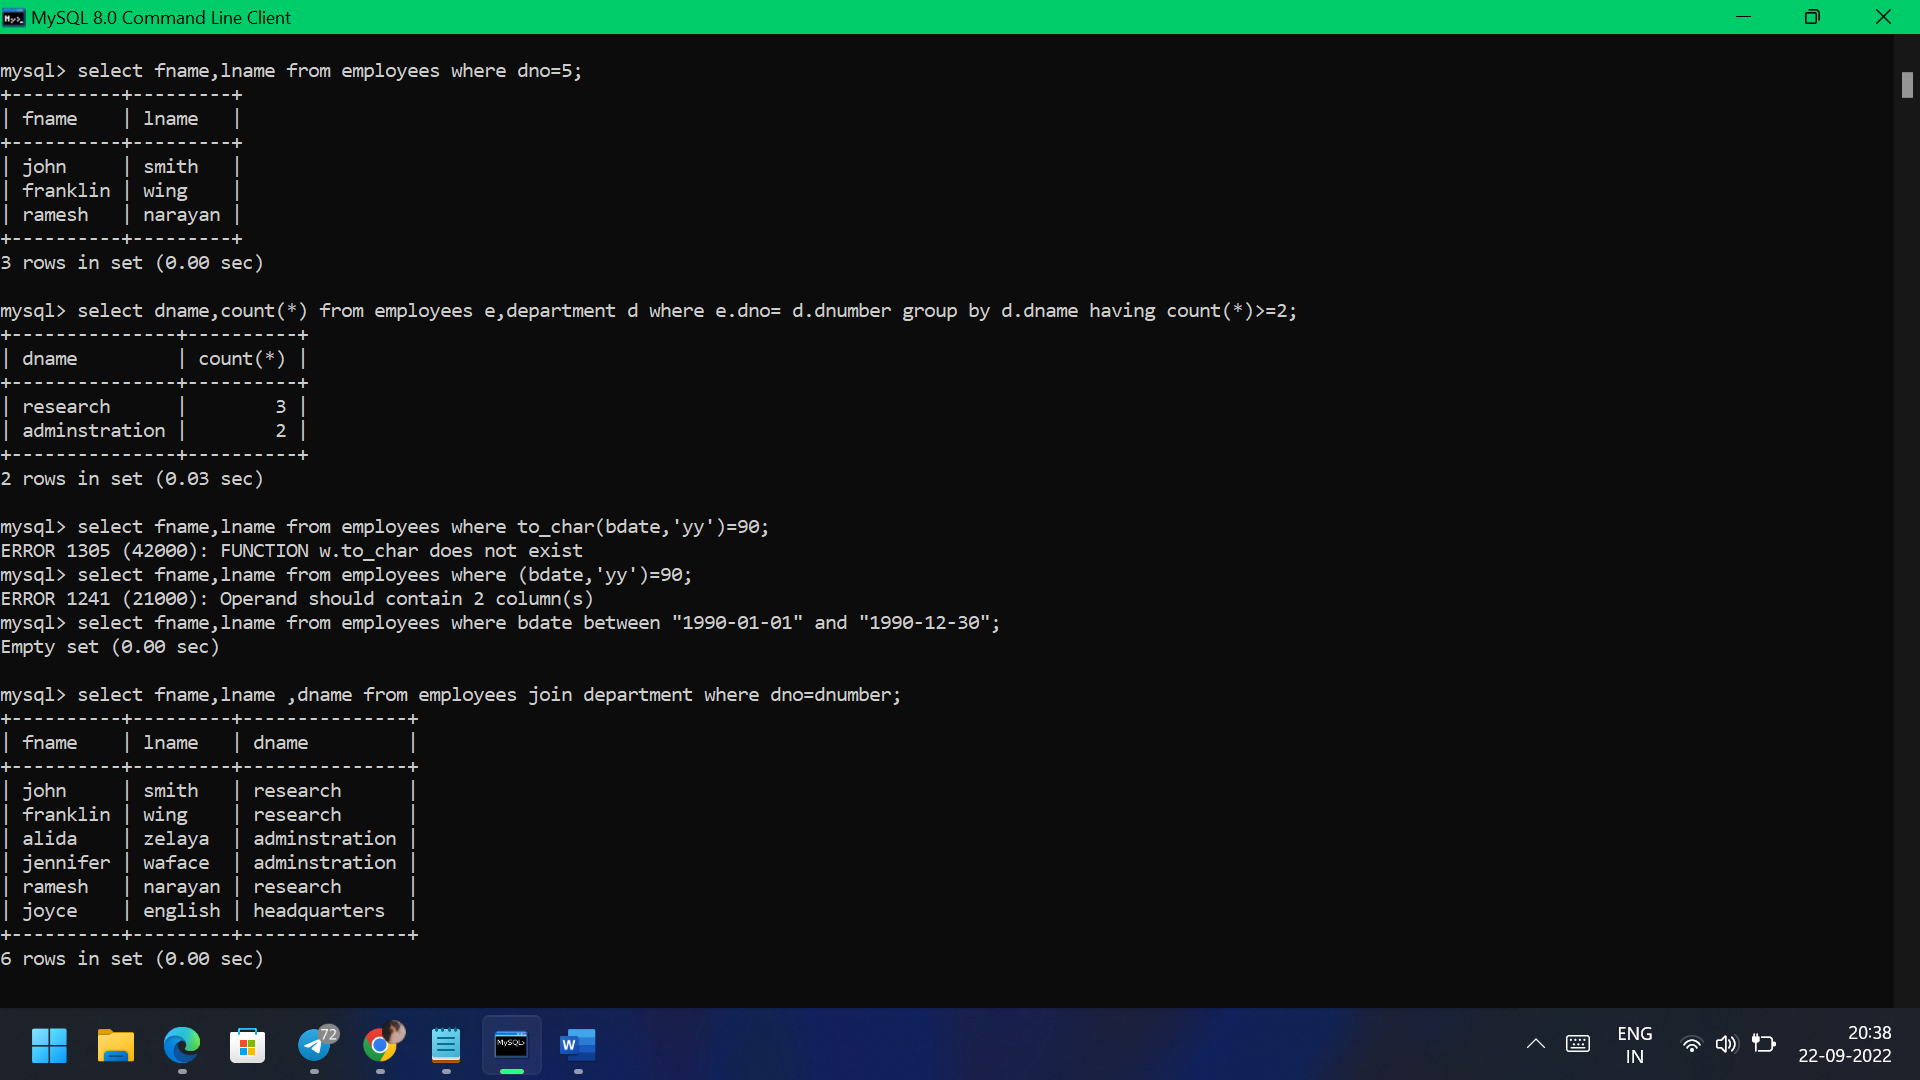1920x1080 pixels.
Task: Open the ENG IN language switcher
Action: click(x=1634, y=1044)
